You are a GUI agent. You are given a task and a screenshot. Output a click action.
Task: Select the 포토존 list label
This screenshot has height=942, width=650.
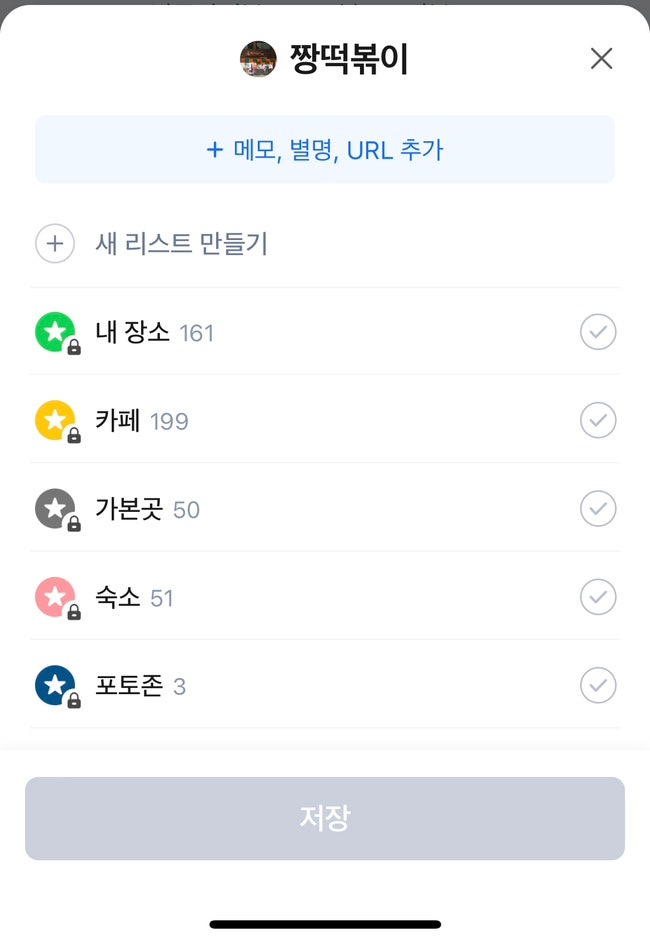[x=129, y=686]
